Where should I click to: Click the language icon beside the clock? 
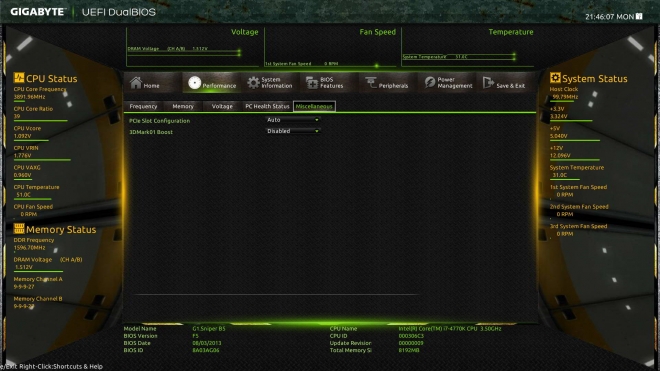point(639,16)
